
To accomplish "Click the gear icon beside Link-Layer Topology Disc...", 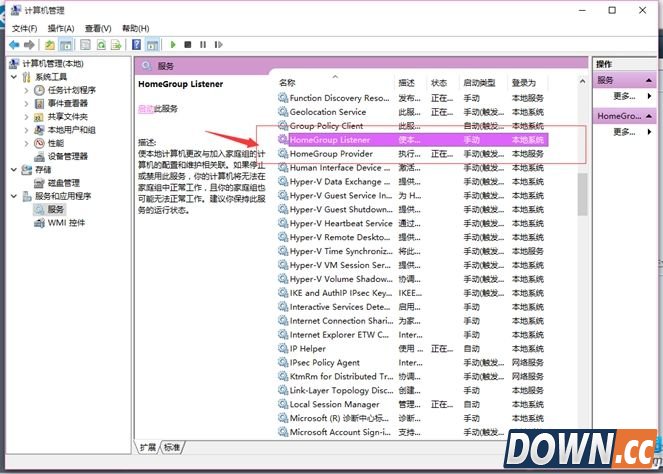I will (x=283, y=390).
